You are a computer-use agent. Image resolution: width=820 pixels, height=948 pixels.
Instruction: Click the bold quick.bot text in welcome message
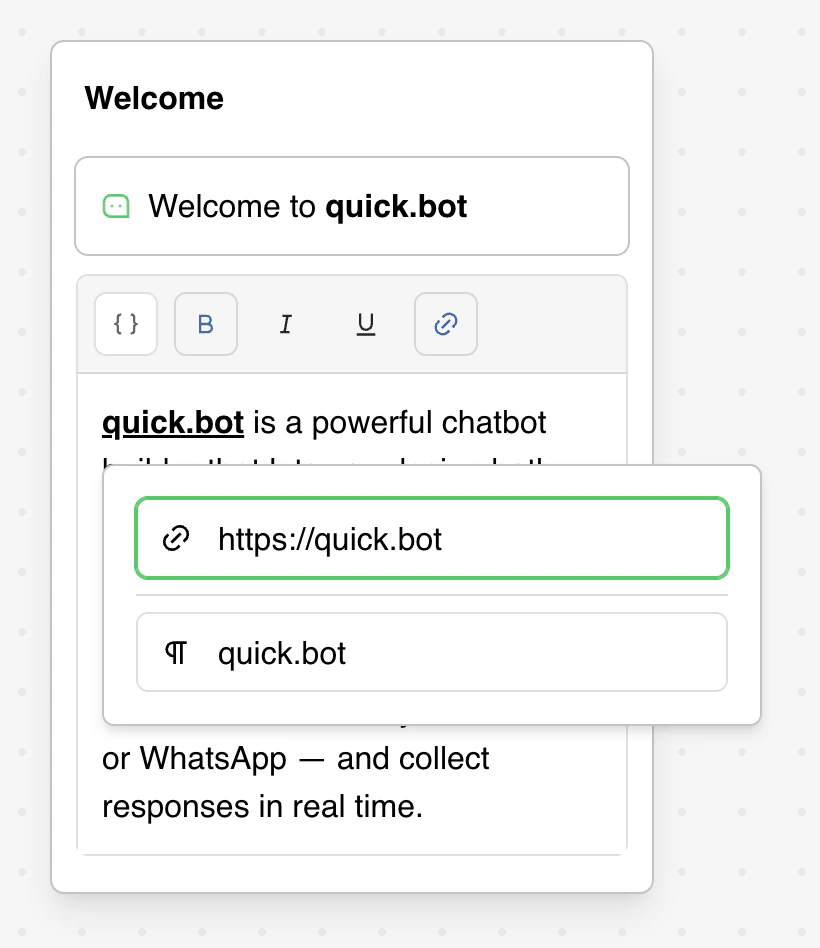[395, 206]
